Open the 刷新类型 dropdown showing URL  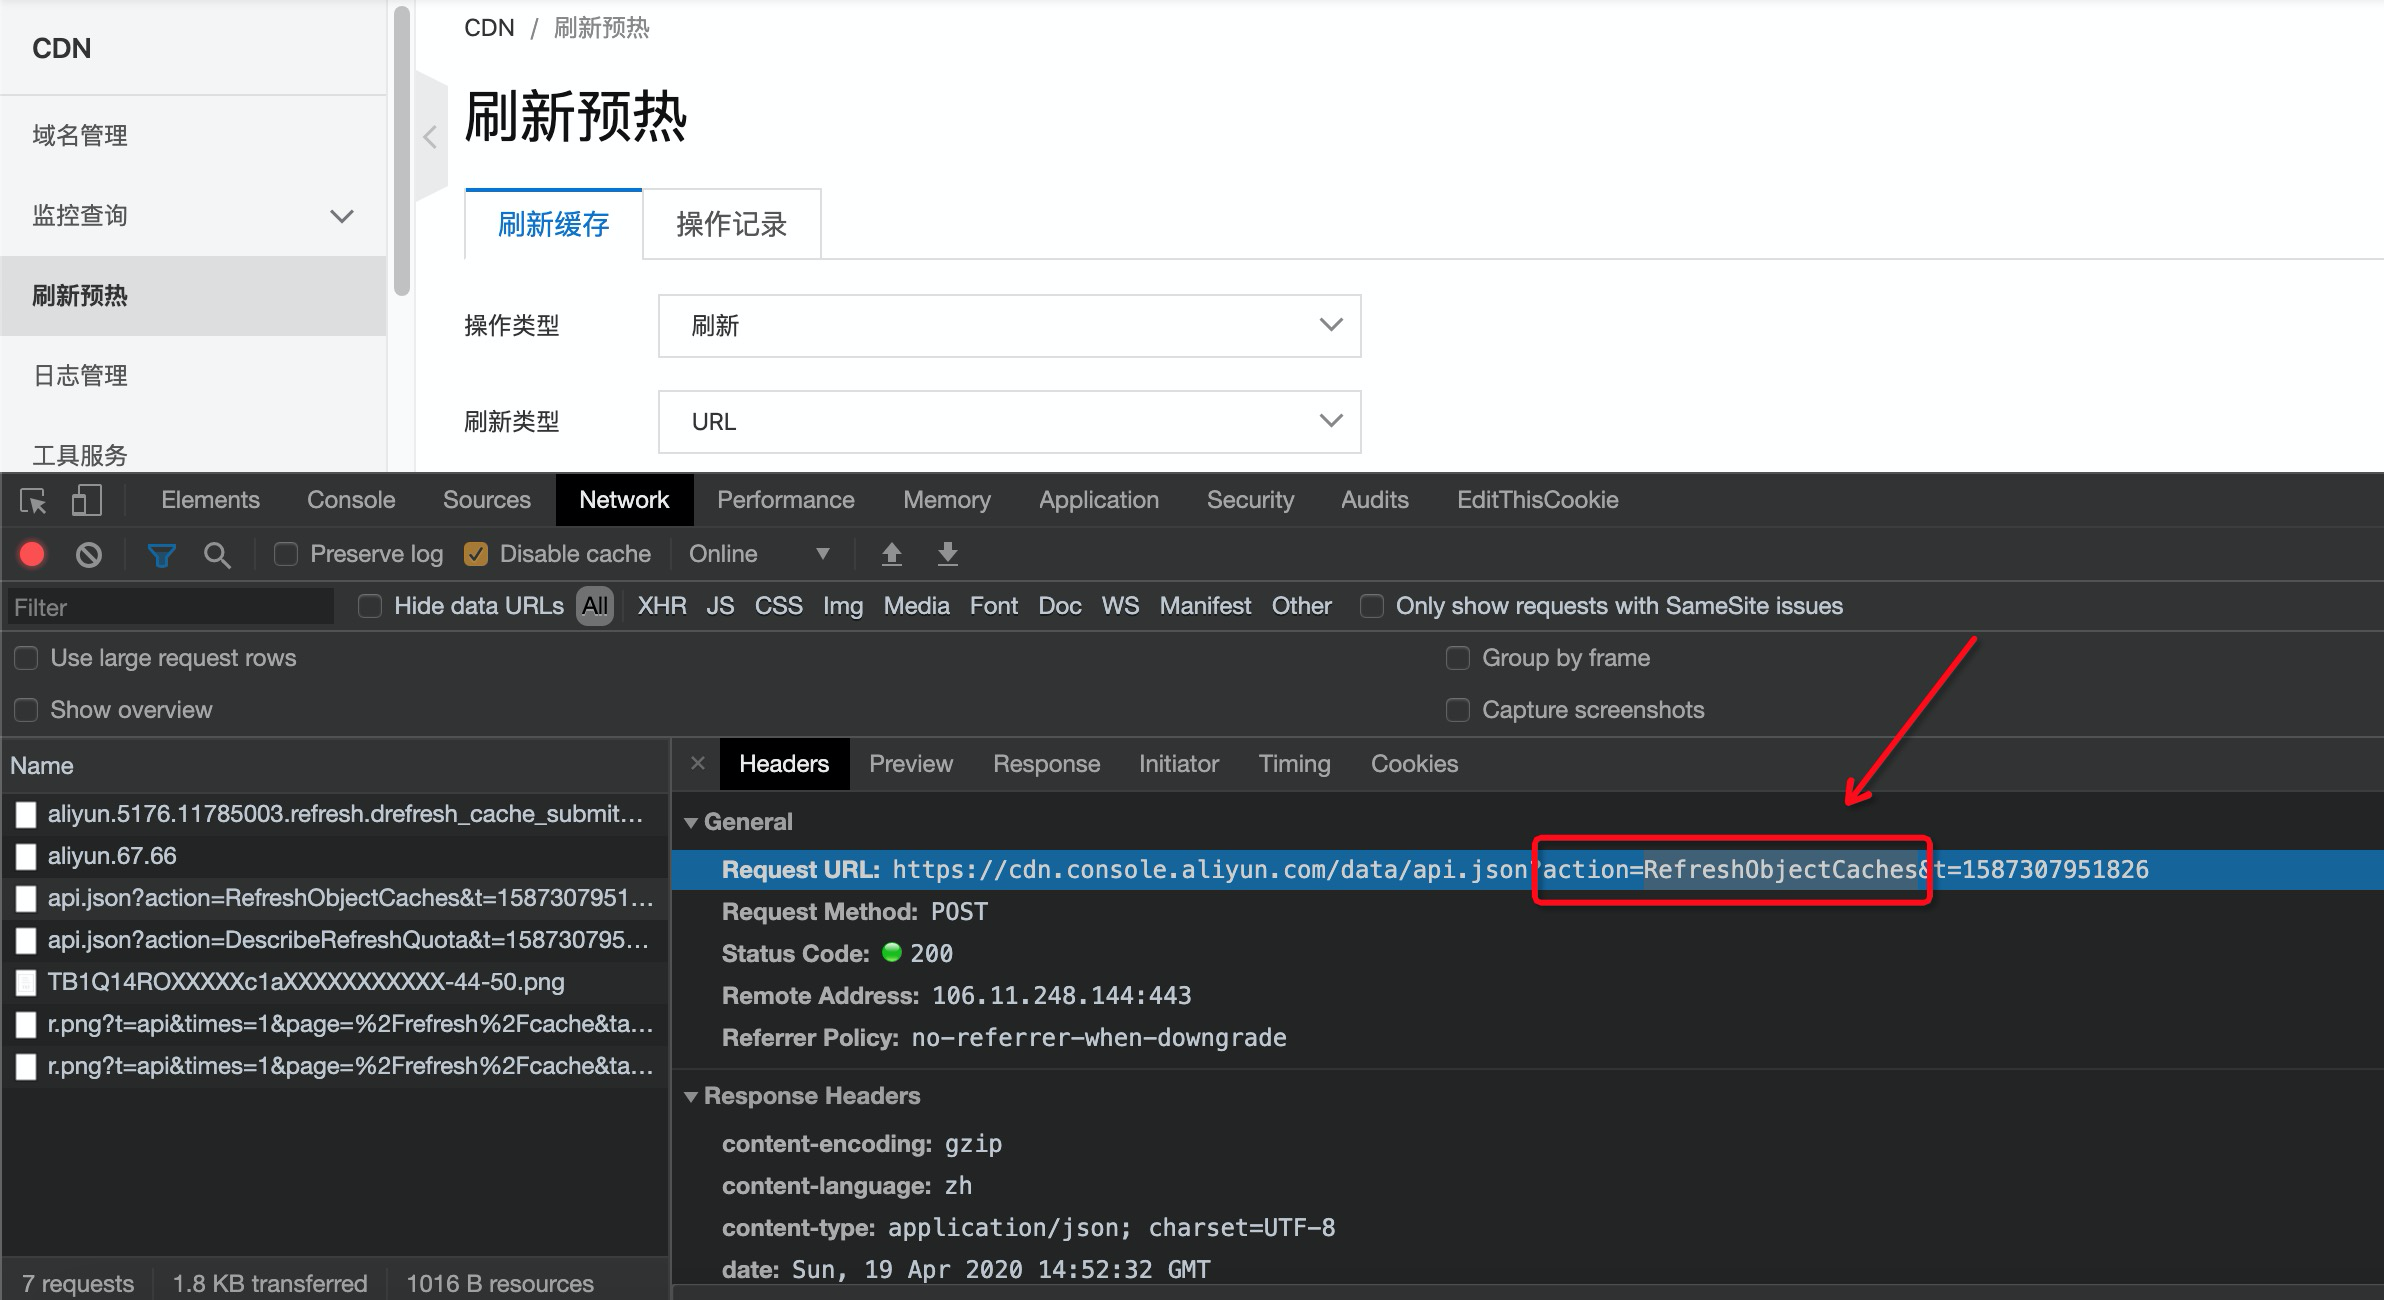[x=1009, y=422]
